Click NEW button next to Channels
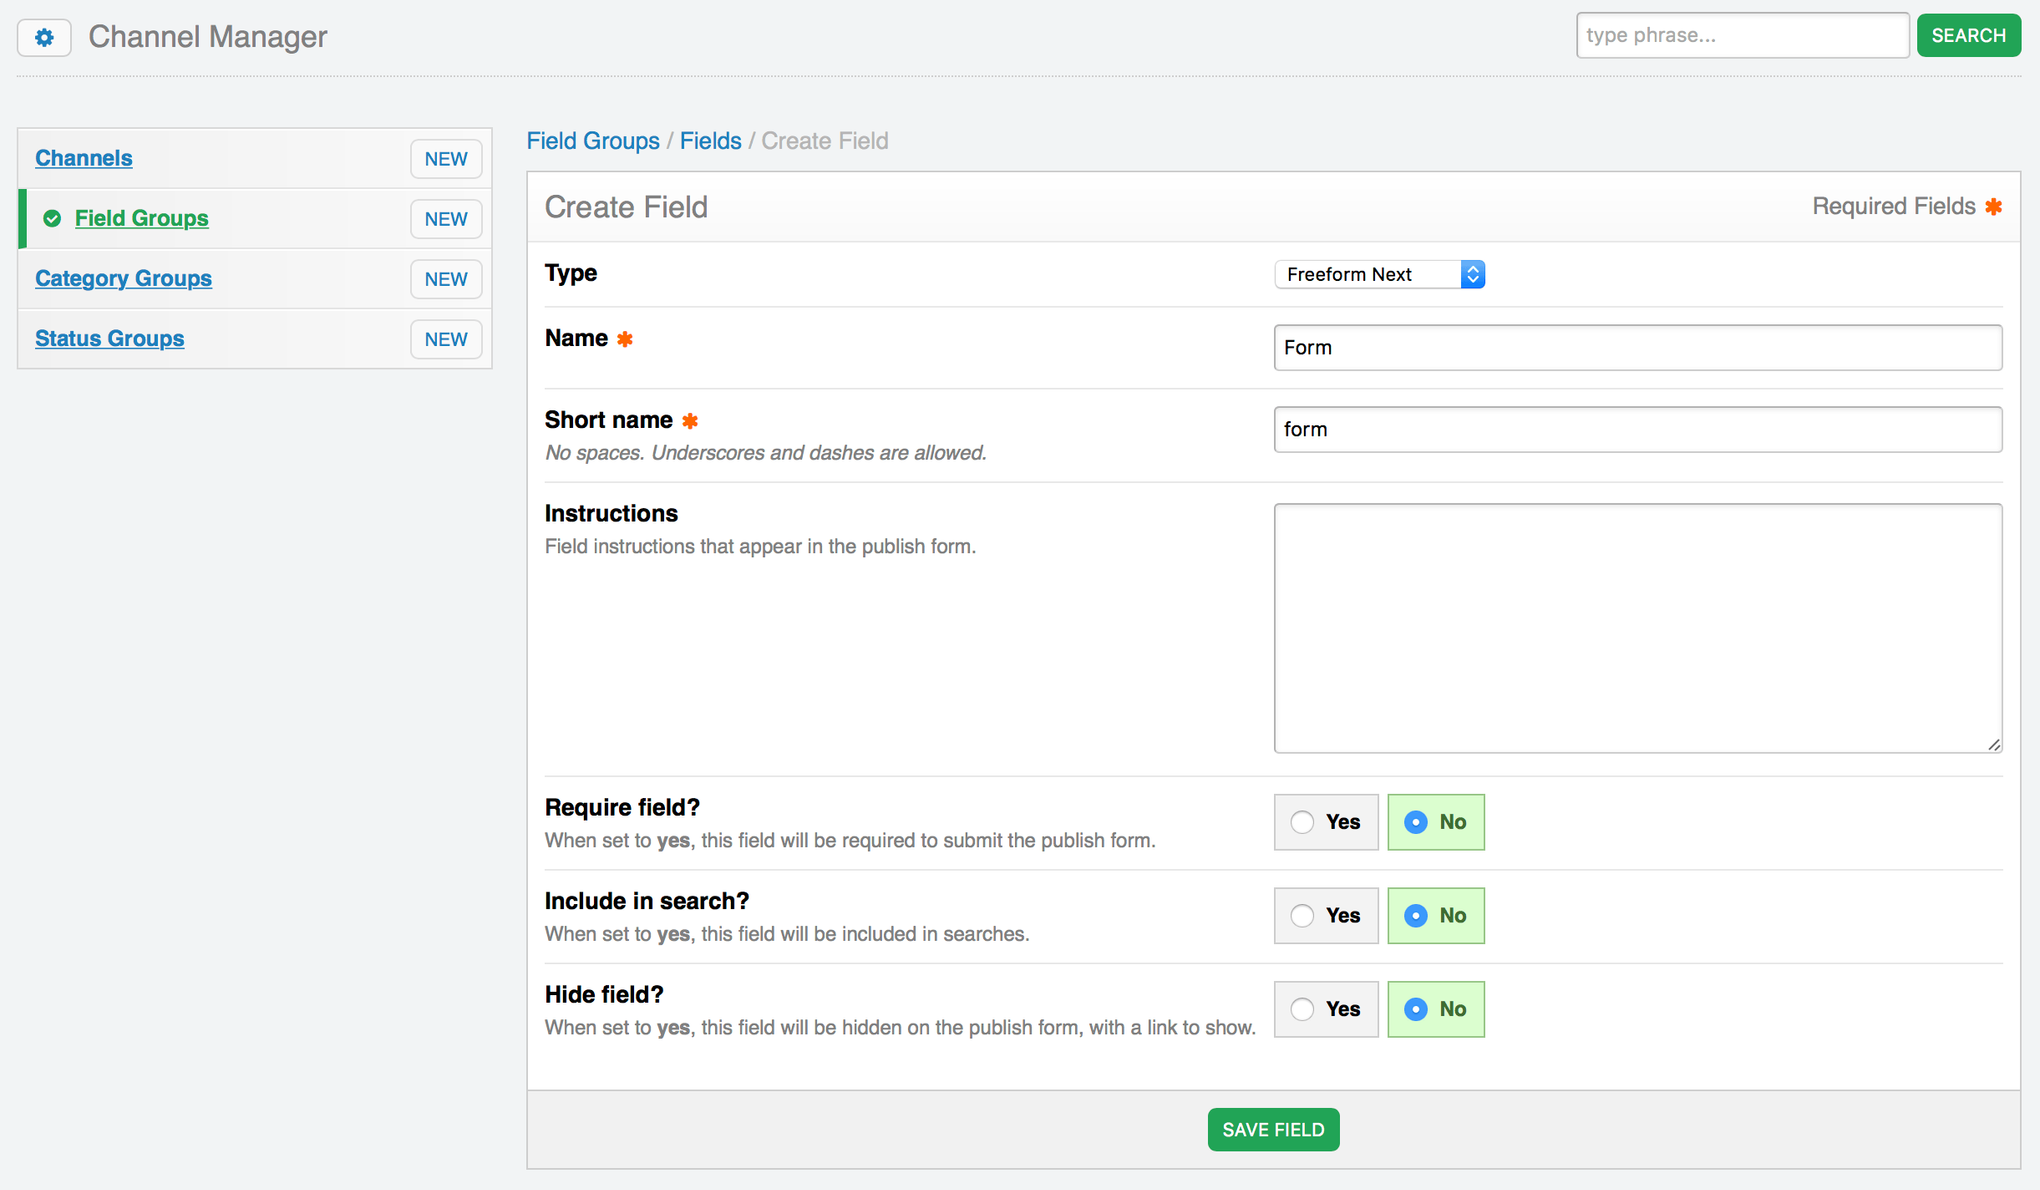Screen dimensions: 2040x1190 tap(445, 159)
